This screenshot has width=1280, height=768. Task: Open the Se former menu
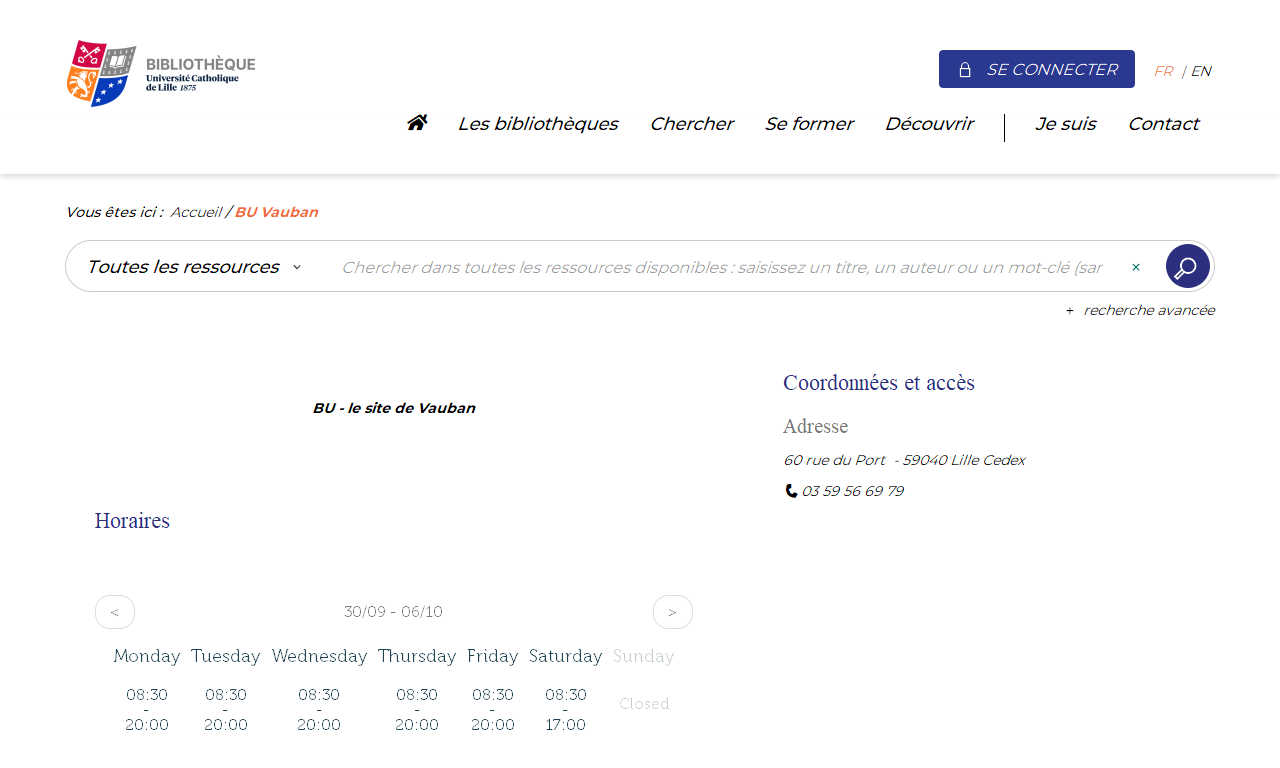tap(809, 124)
